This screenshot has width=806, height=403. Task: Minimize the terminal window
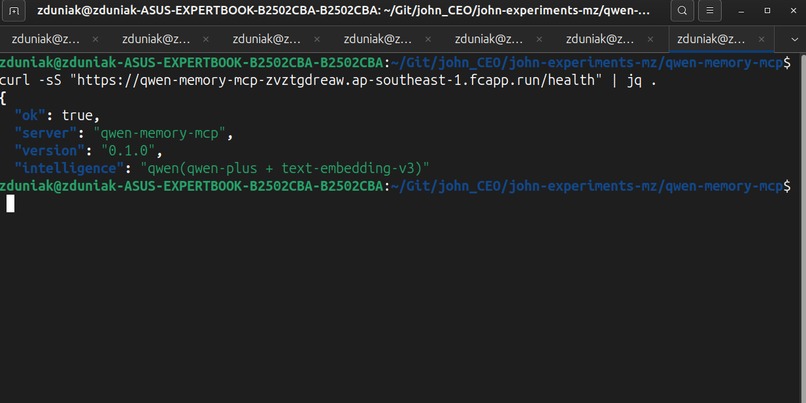tap(743, 11)
